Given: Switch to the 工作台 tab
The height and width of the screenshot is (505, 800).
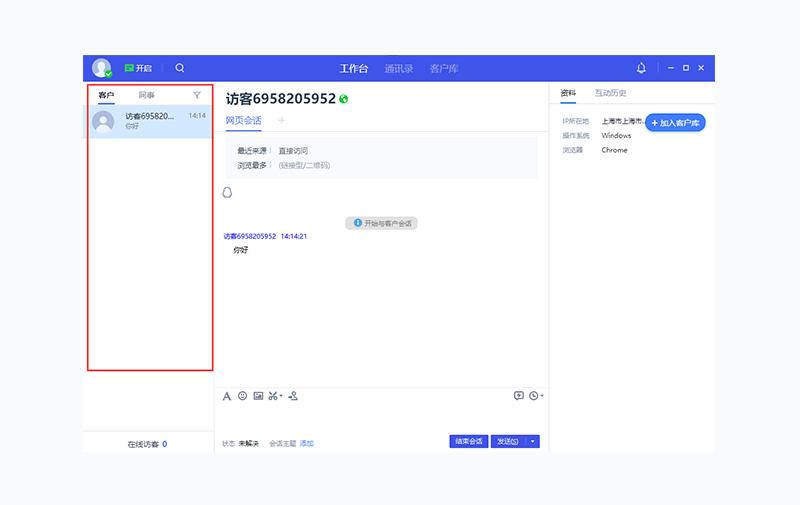Looking at the screenshot, I should click(354, 68).
